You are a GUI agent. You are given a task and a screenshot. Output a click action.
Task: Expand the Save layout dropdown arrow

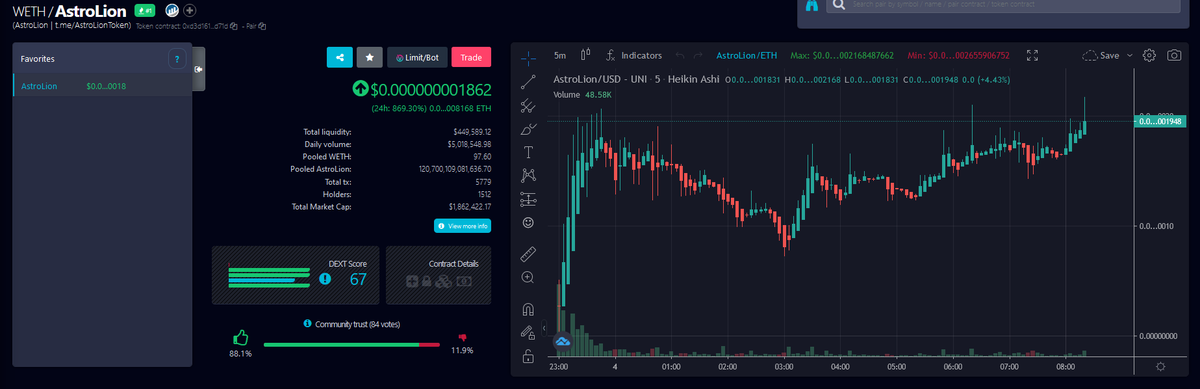1130,55
